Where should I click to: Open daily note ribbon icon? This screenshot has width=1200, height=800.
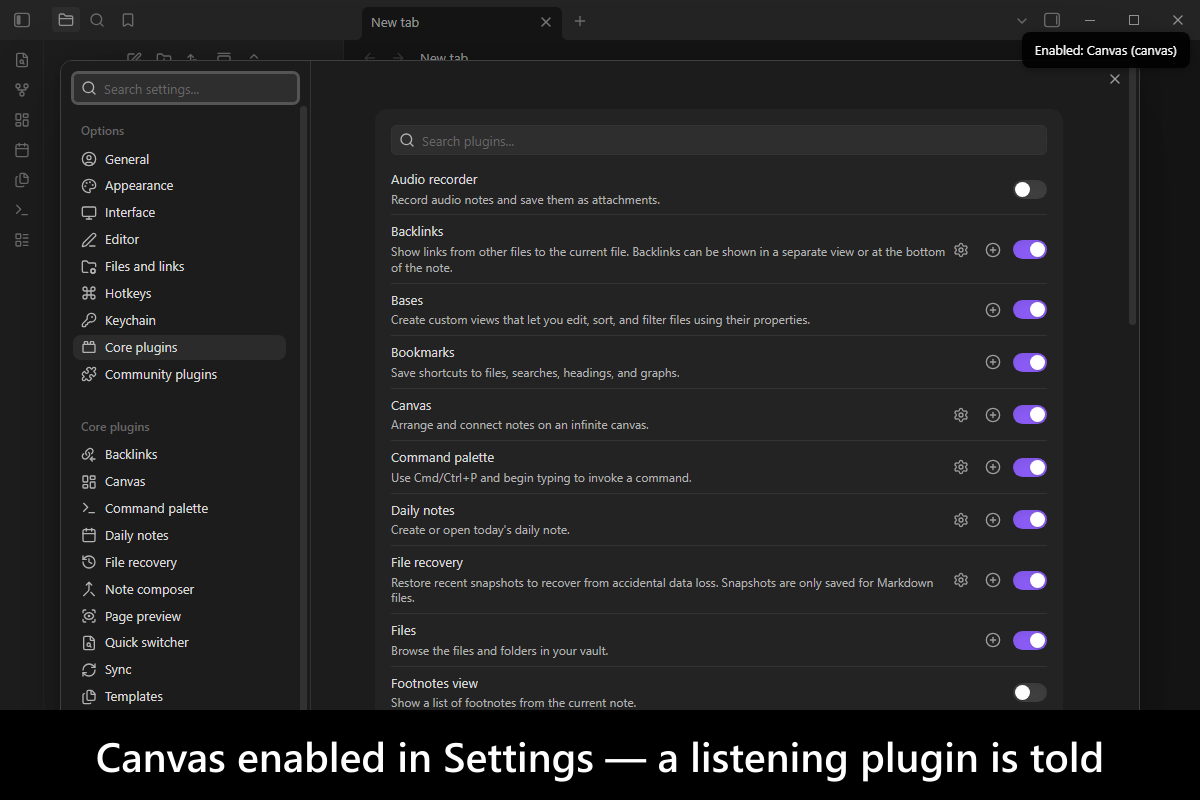[x=22, y=150]
